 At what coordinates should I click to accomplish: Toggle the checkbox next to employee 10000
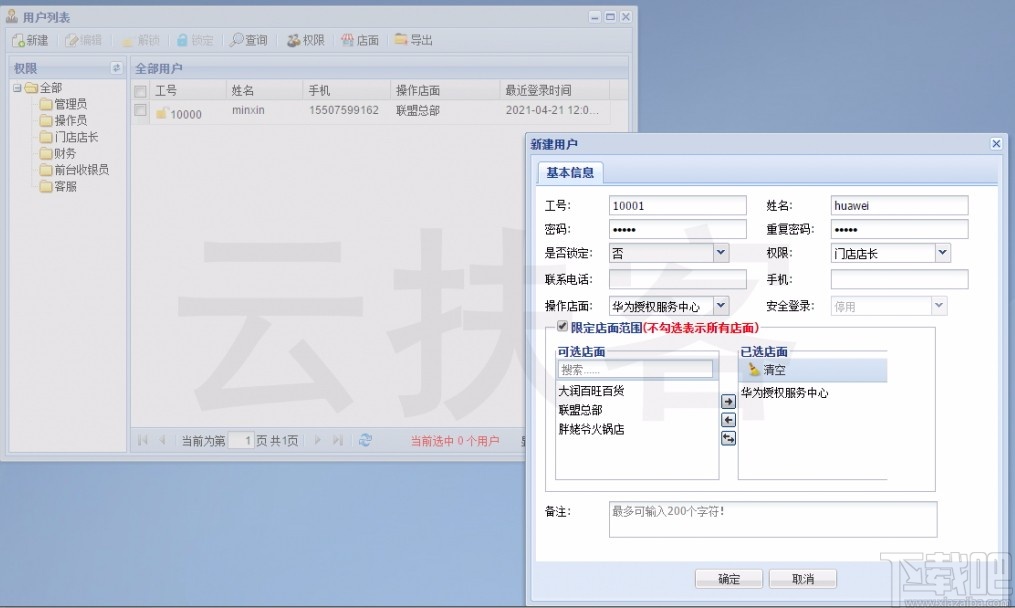click(x=140, y=110)
